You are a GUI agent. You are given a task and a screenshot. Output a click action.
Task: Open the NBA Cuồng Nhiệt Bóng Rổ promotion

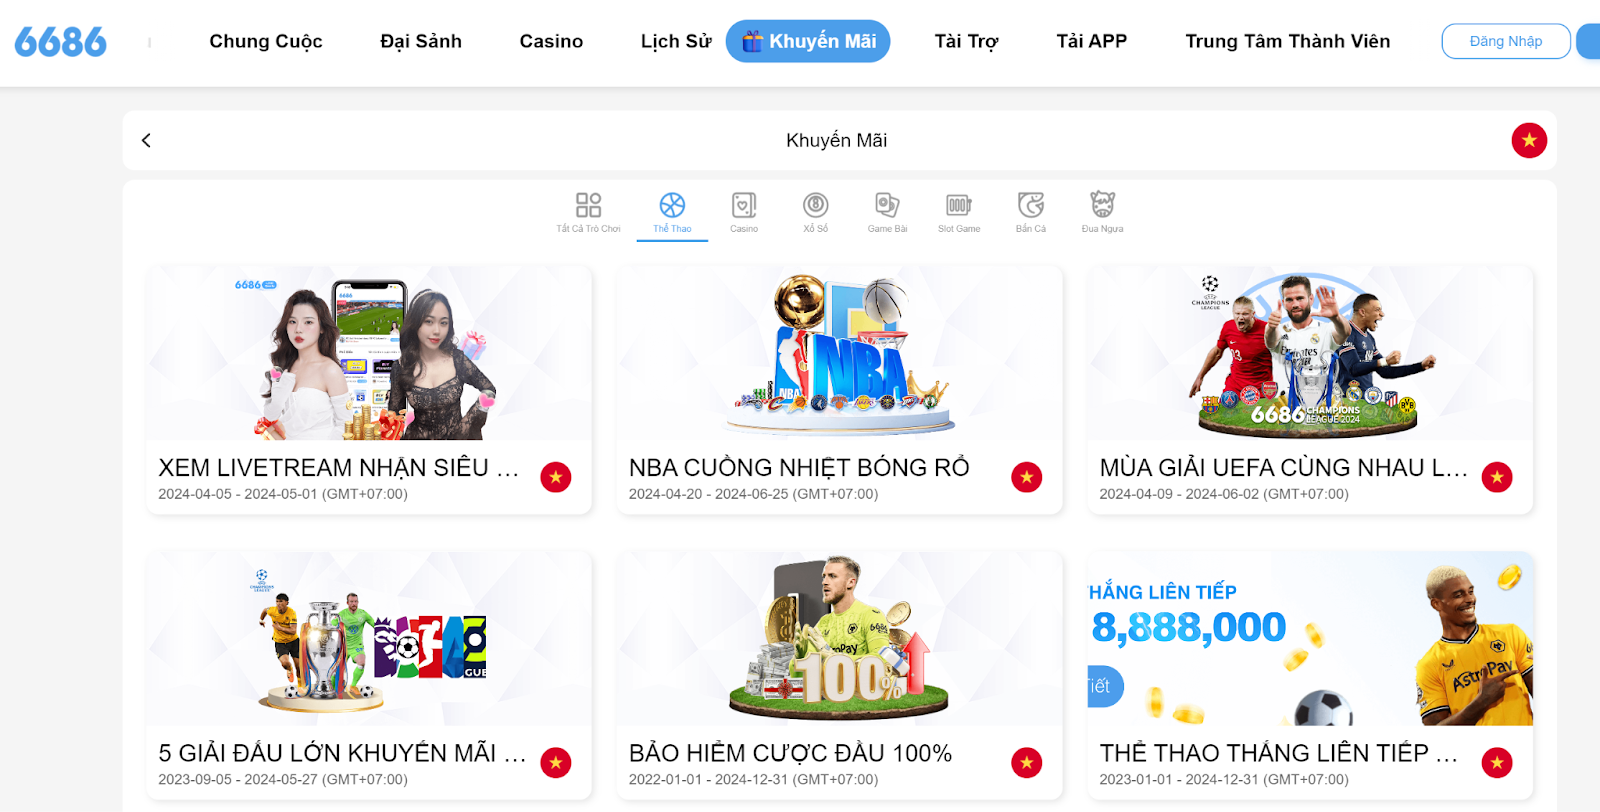point(839,390)
